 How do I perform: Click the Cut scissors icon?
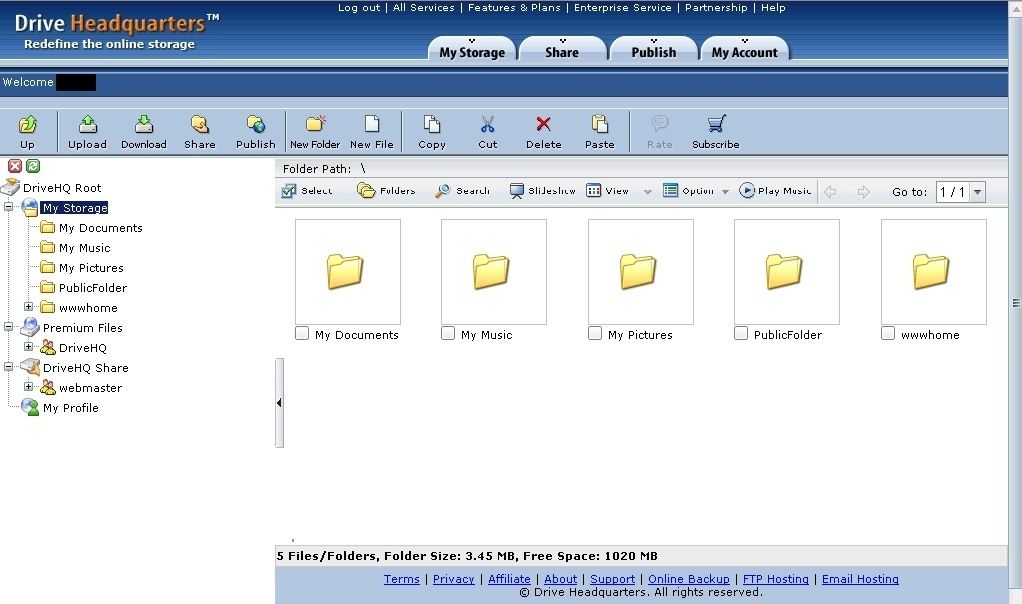pos(488,124)
